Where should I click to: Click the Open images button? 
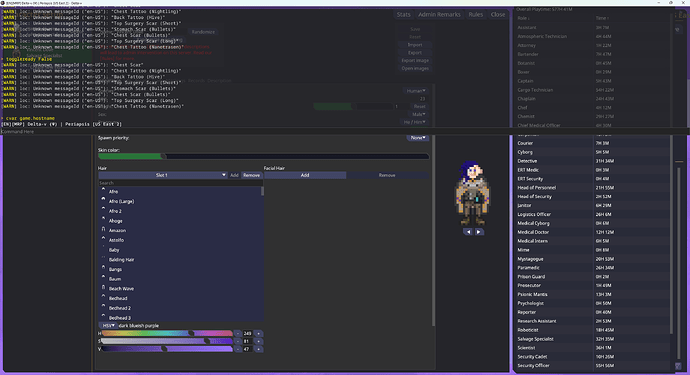tap(415, 68)
